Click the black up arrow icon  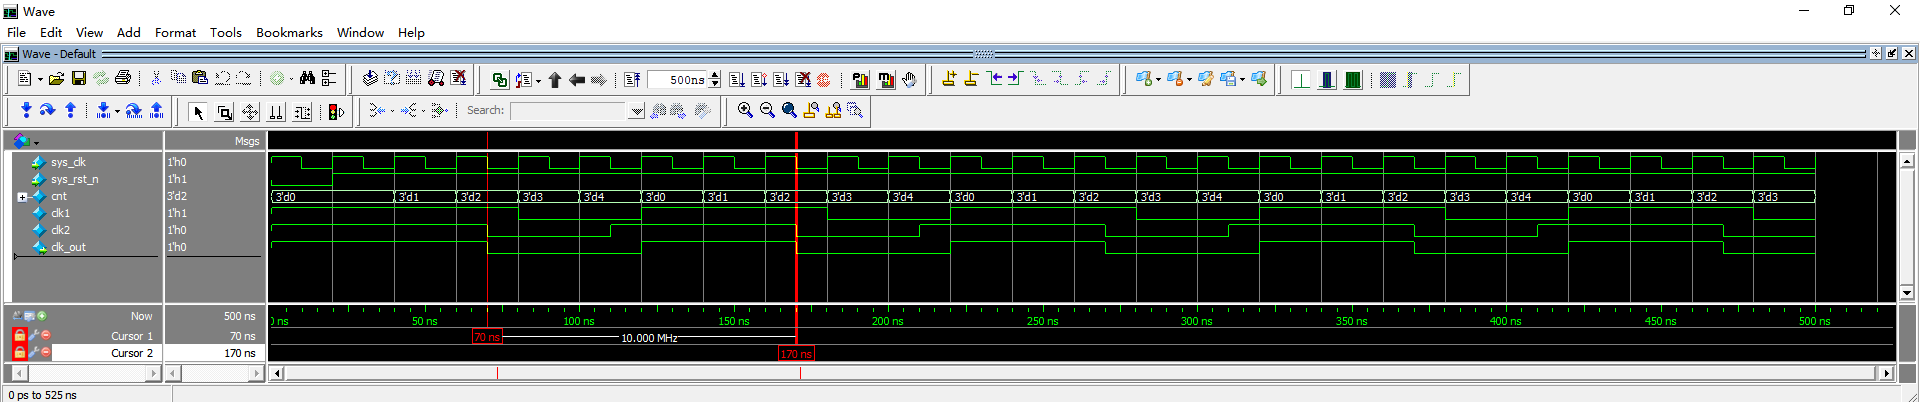[x=555, y=80]
